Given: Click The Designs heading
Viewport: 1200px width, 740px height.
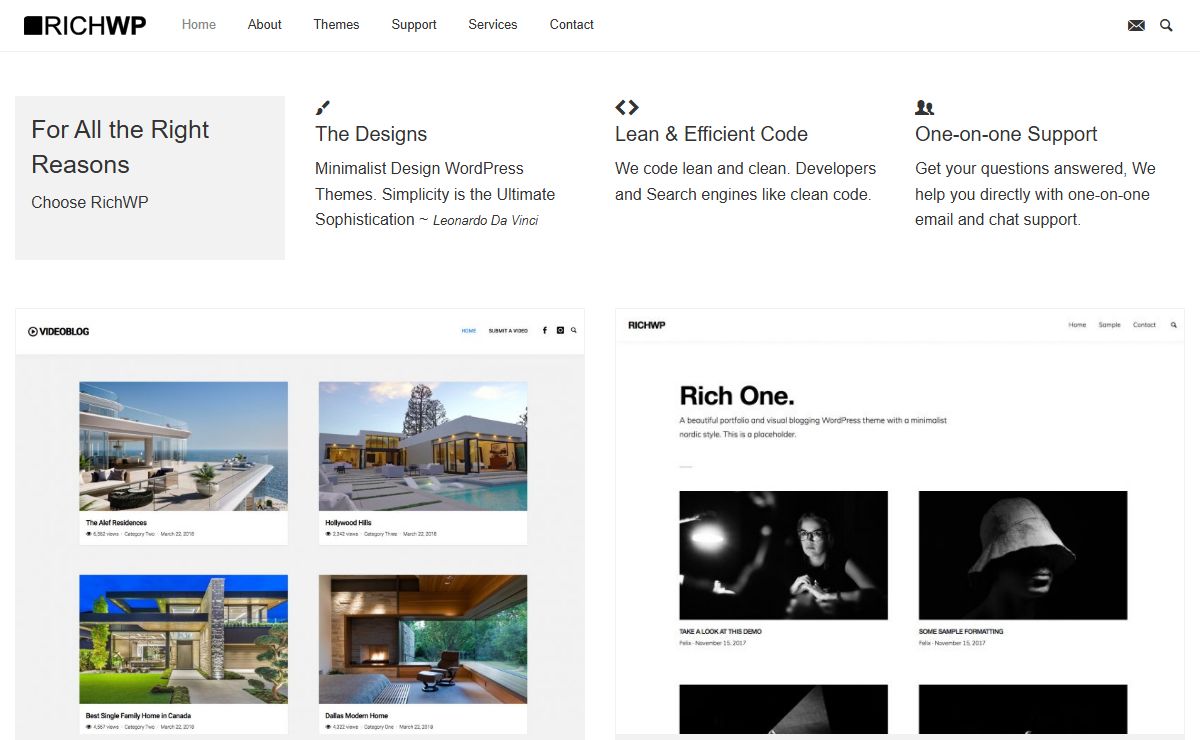Looking at the screenshot, I should coord(371,134).
